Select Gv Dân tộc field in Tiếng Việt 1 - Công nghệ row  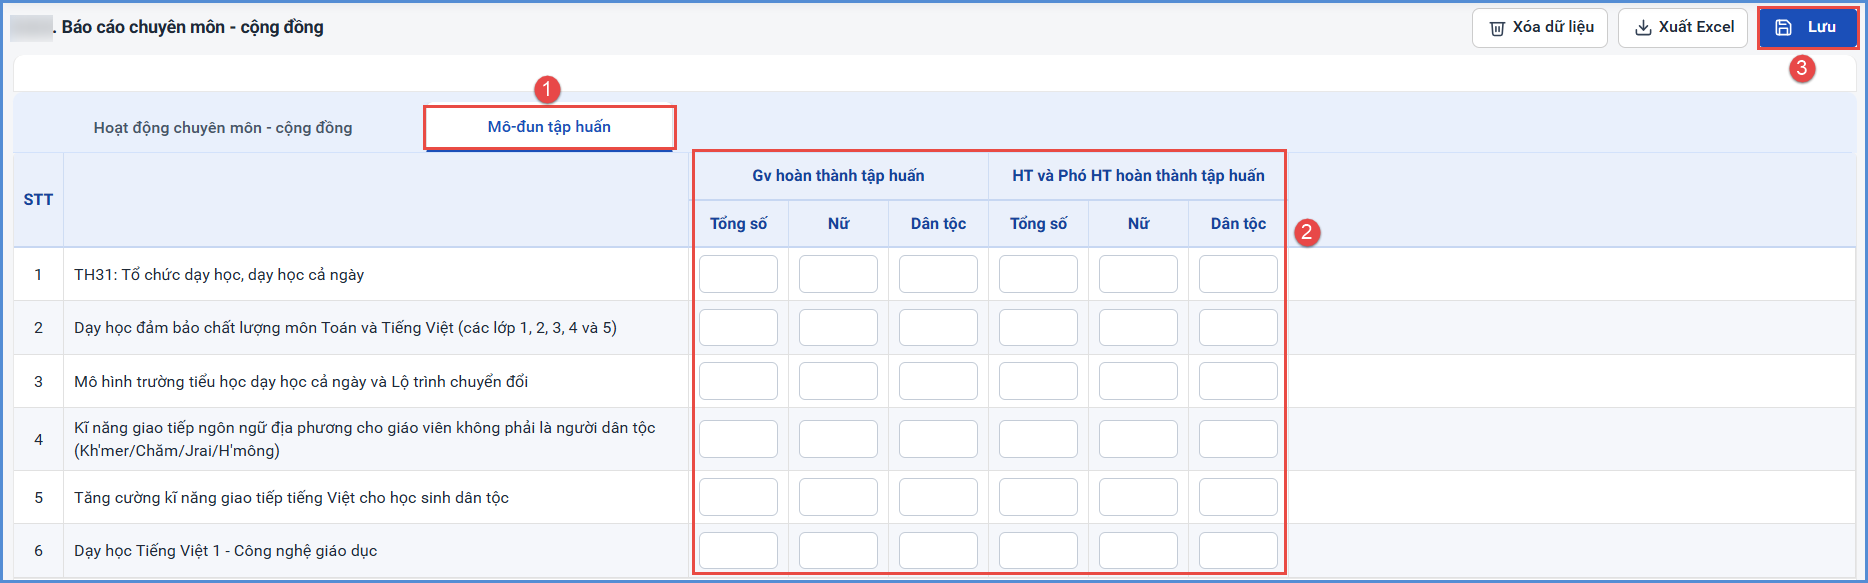[938, 551]
